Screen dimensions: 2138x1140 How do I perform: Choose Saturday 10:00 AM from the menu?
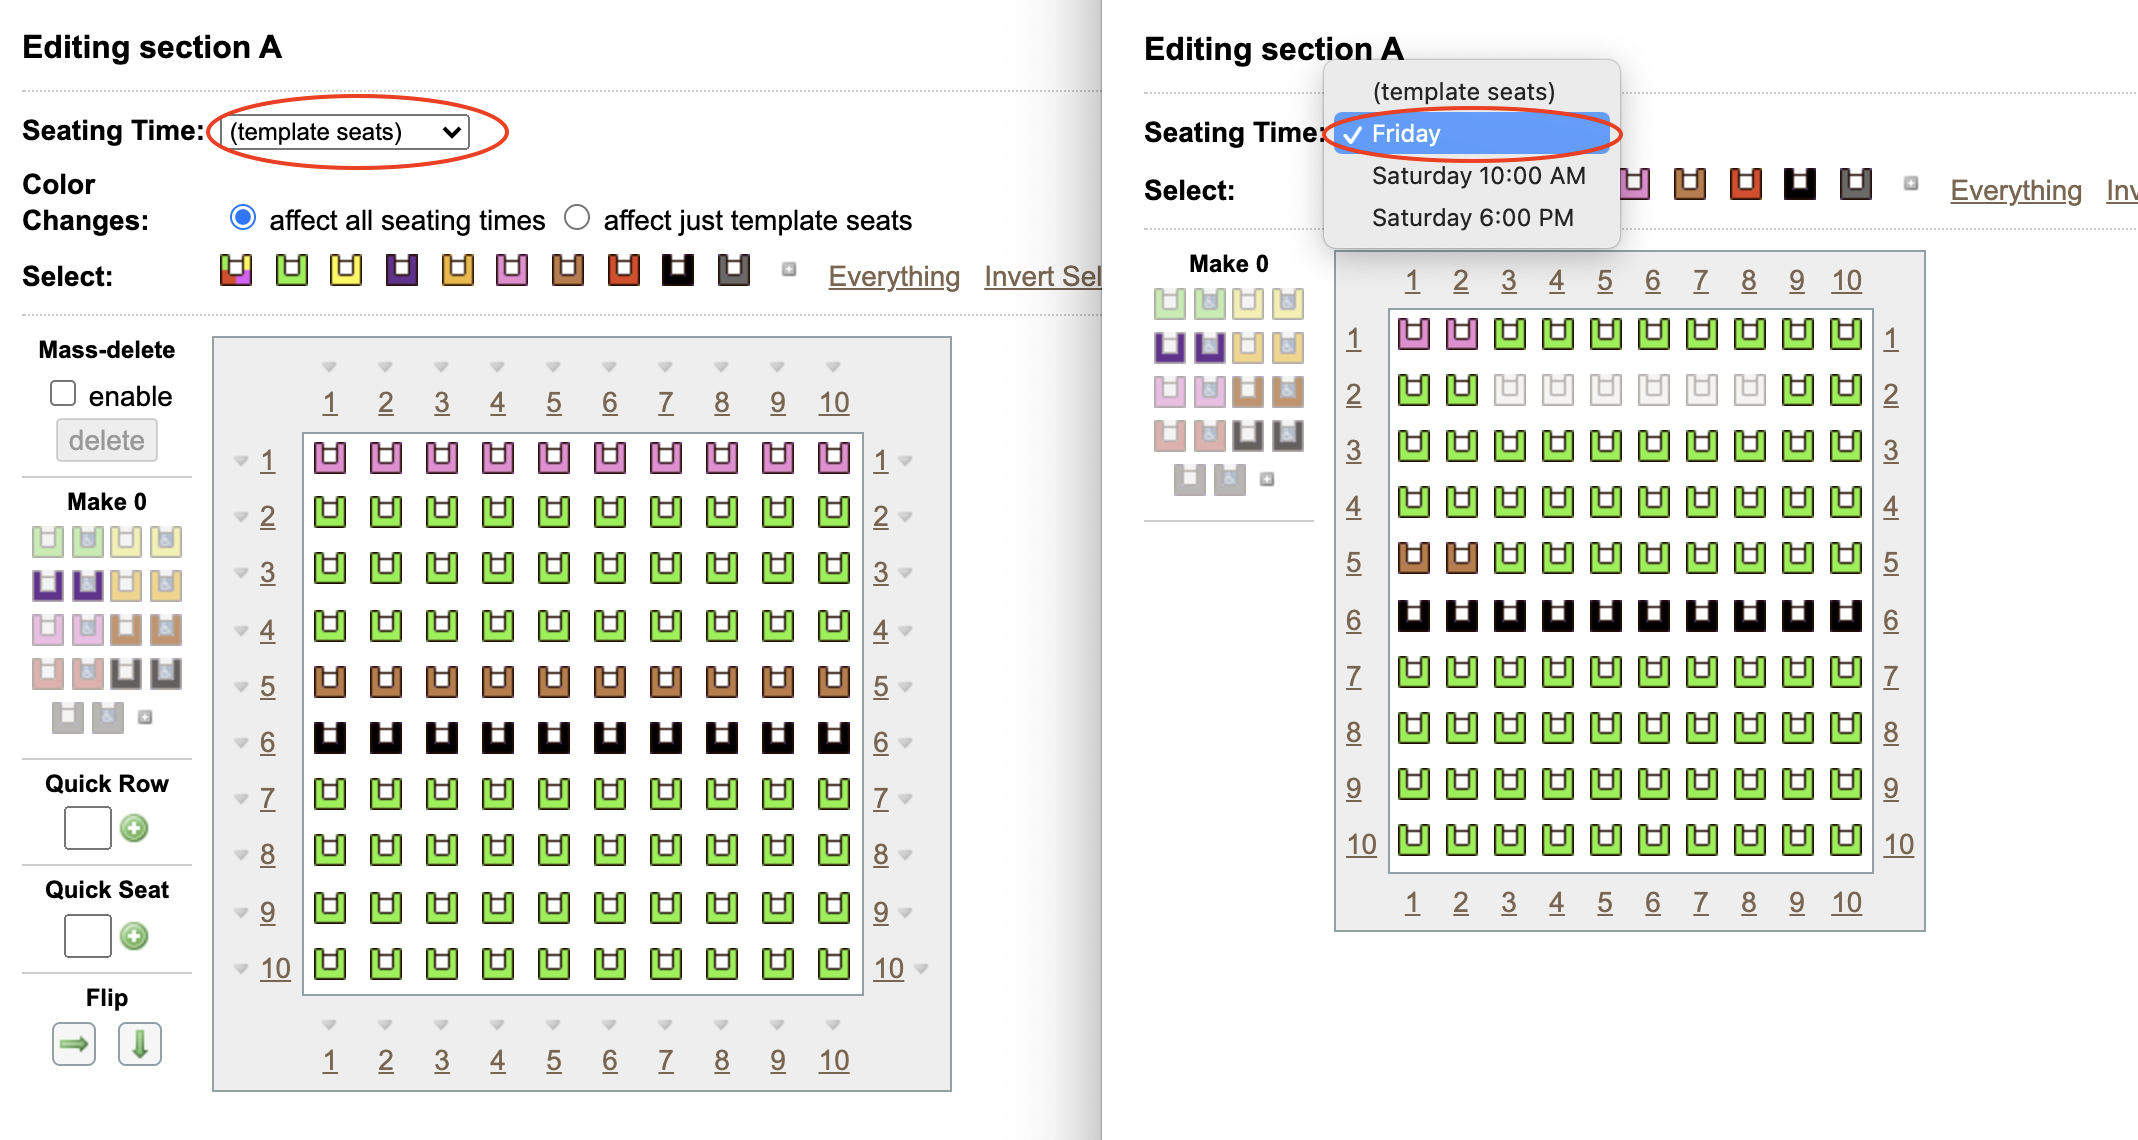point(1478,176)
